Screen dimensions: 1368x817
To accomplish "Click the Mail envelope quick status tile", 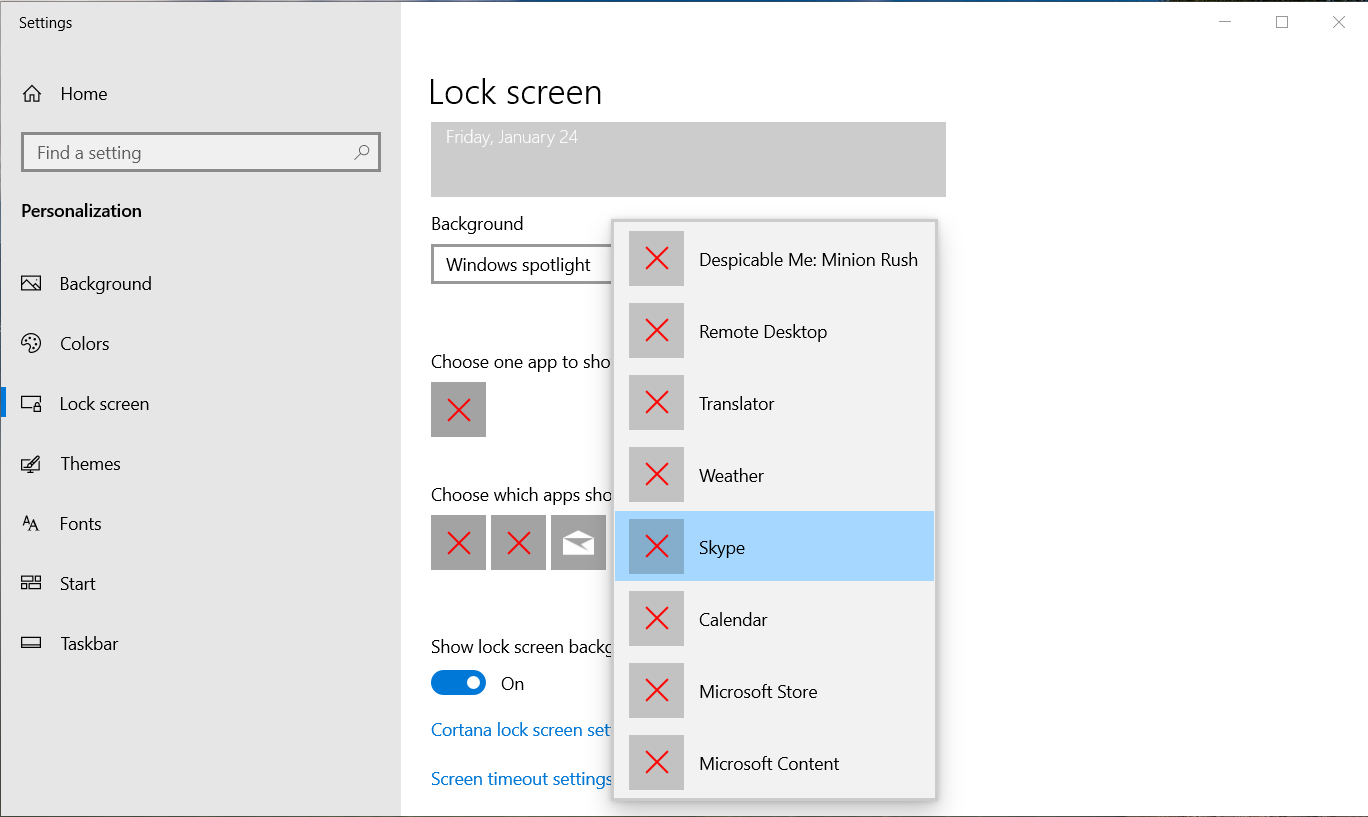I will pos(578,543).
